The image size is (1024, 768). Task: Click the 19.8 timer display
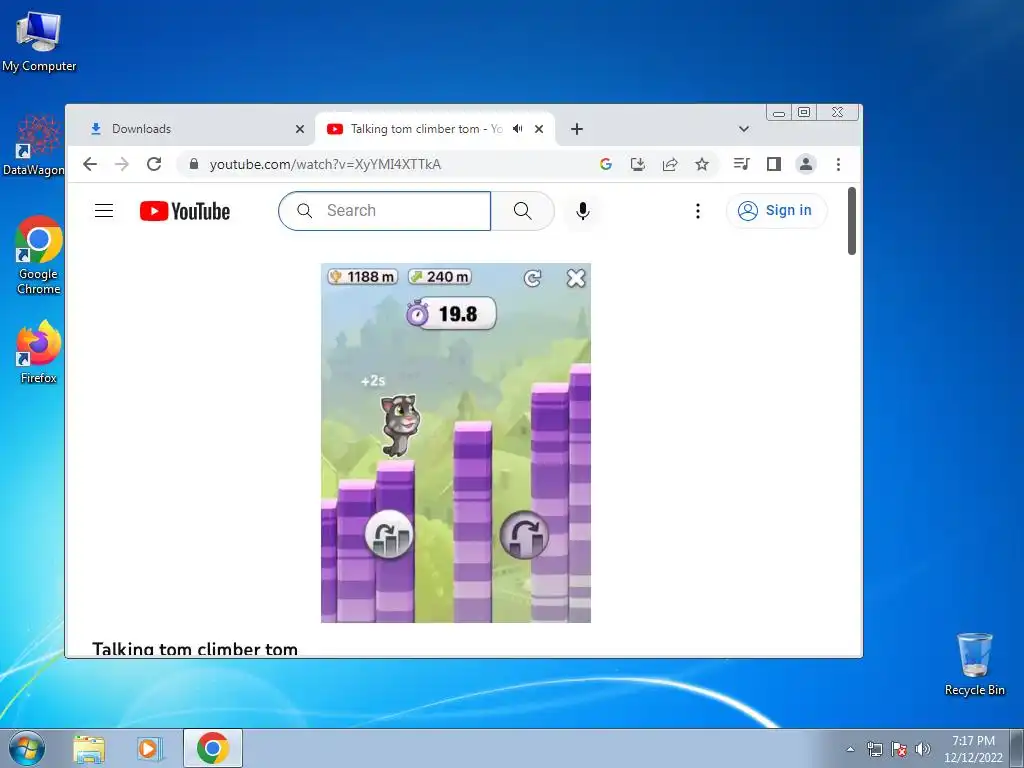[x=451, y=313]
